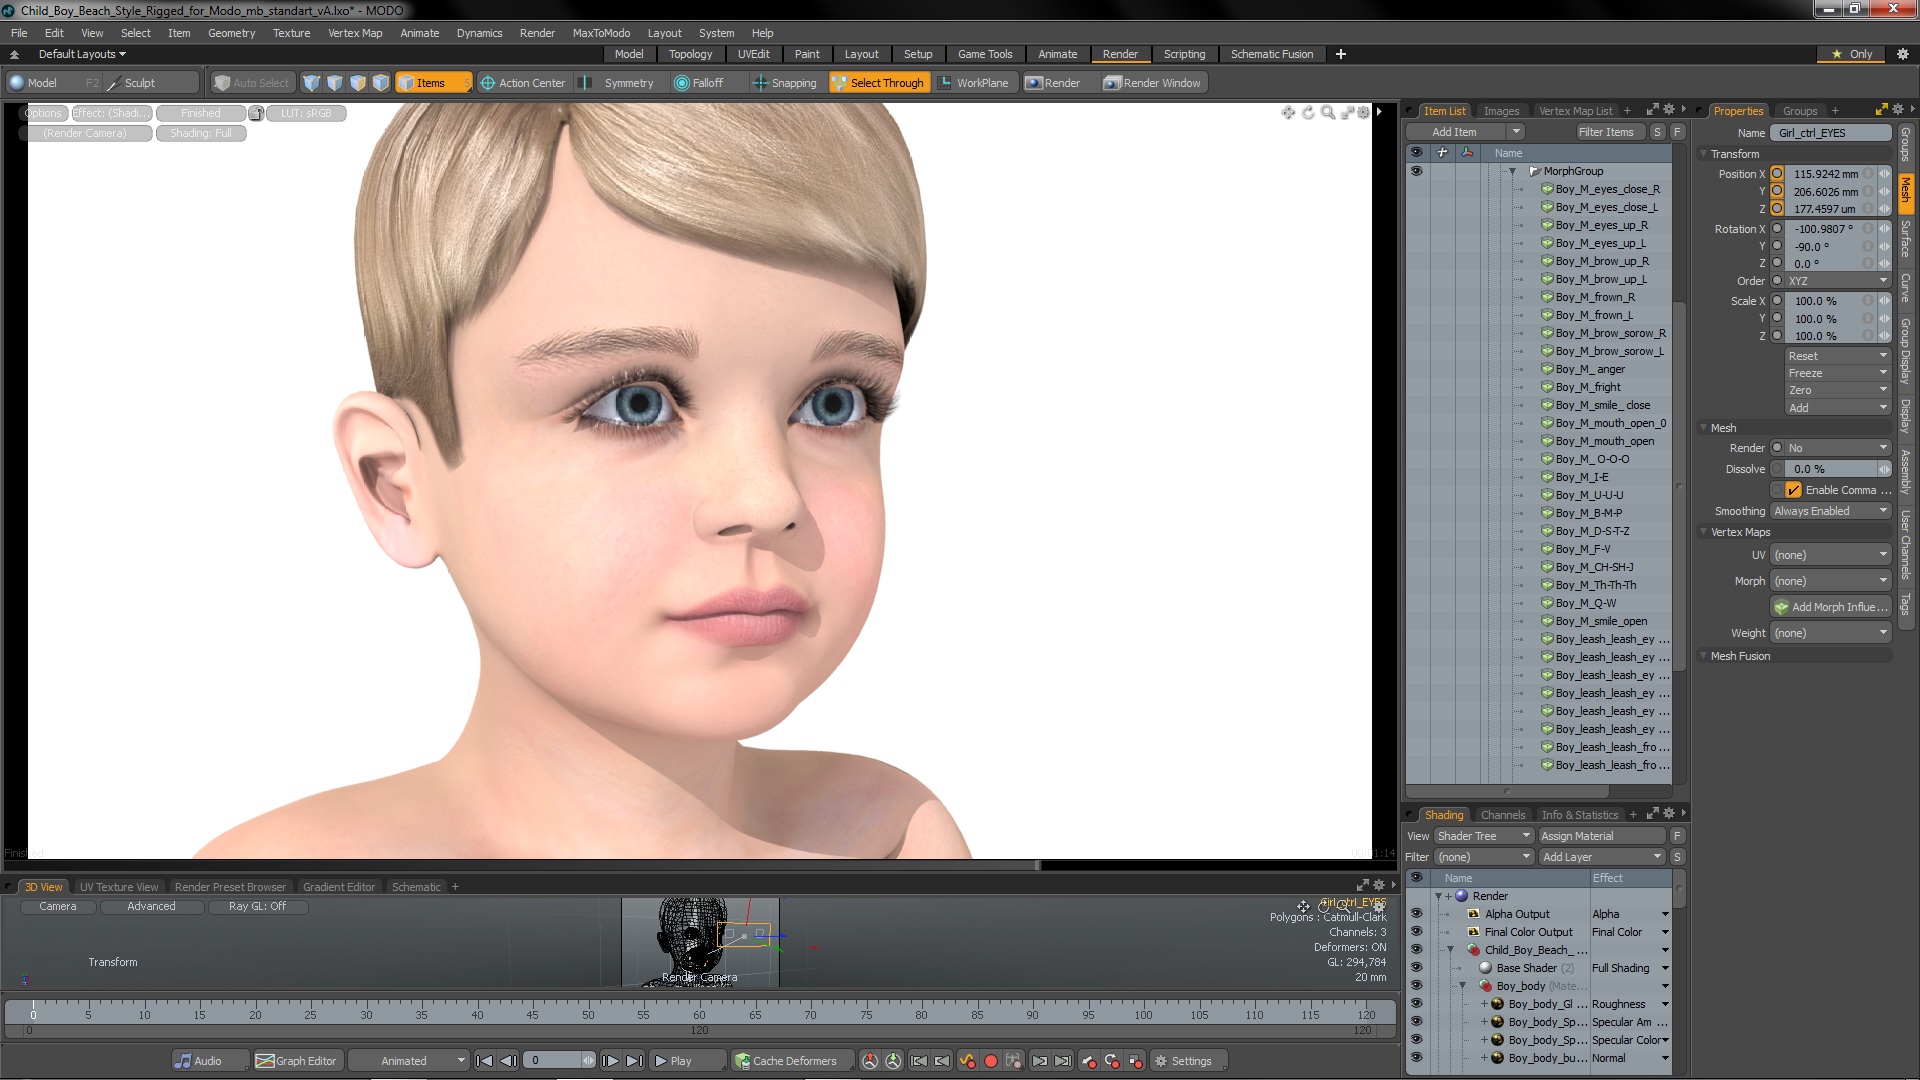Click the Add Morph Influence button
This screenshot has width=1920, height=1080.
pos(1830,607)
